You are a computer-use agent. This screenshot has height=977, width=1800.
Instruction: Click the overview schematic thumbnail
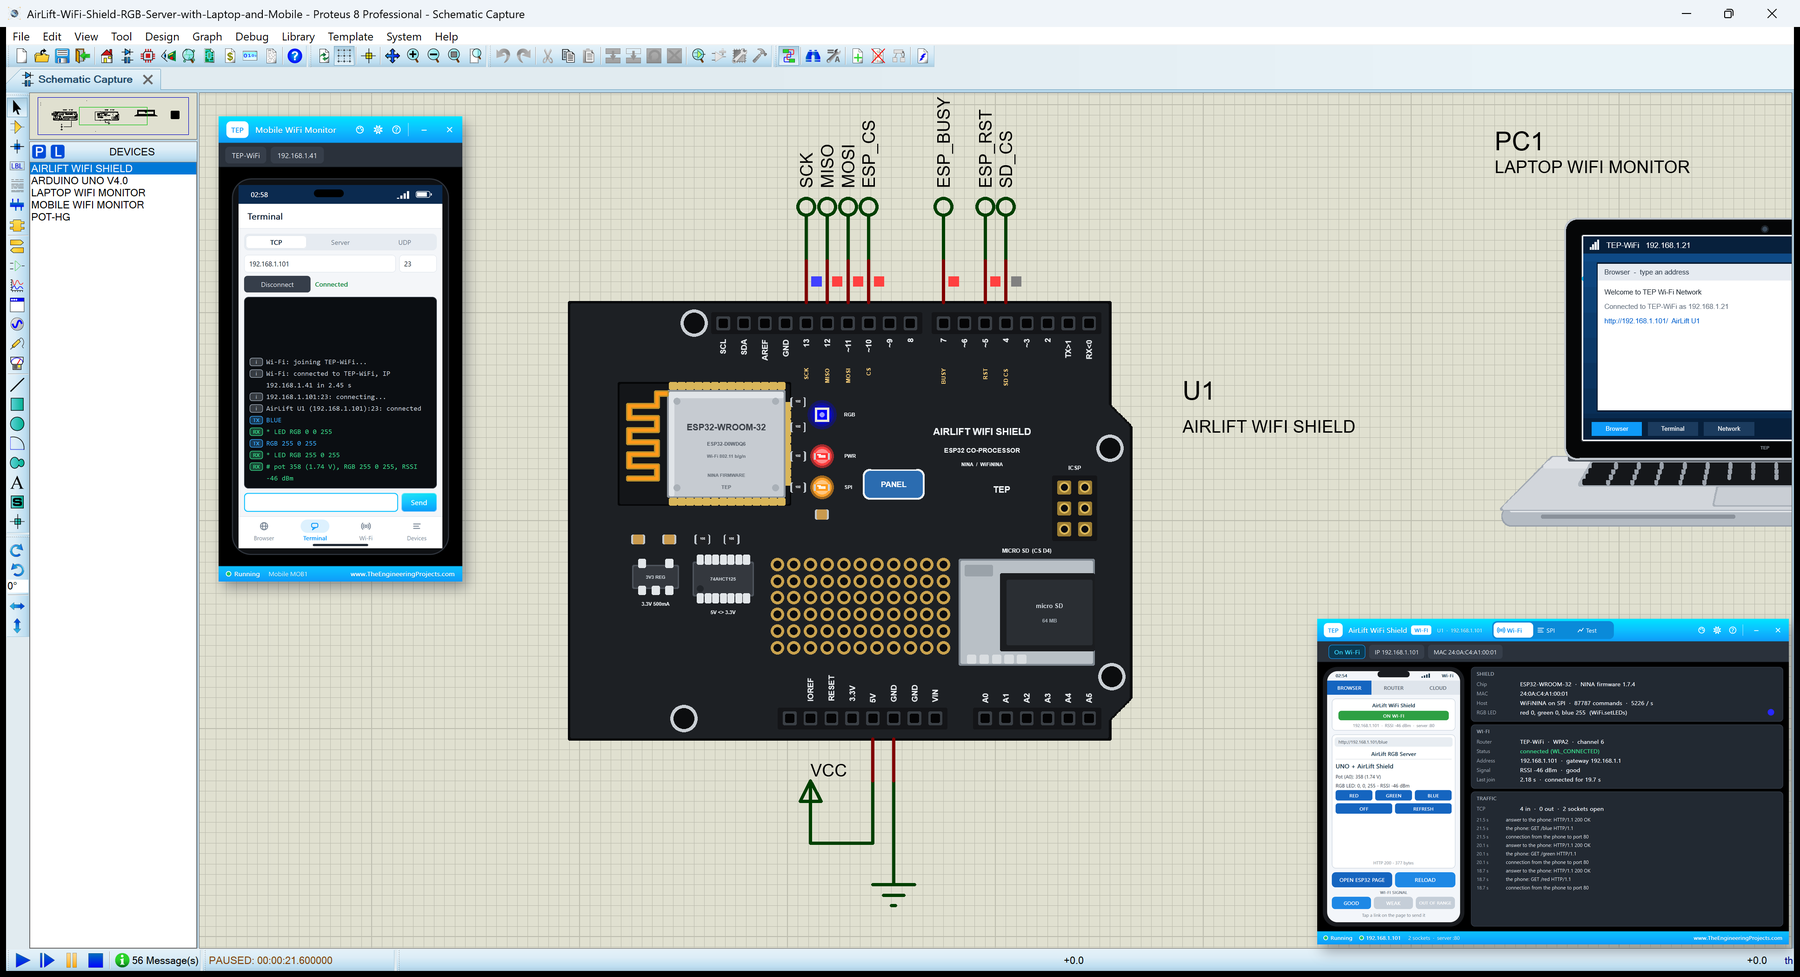pyautogui.click(x=113, y=116)
